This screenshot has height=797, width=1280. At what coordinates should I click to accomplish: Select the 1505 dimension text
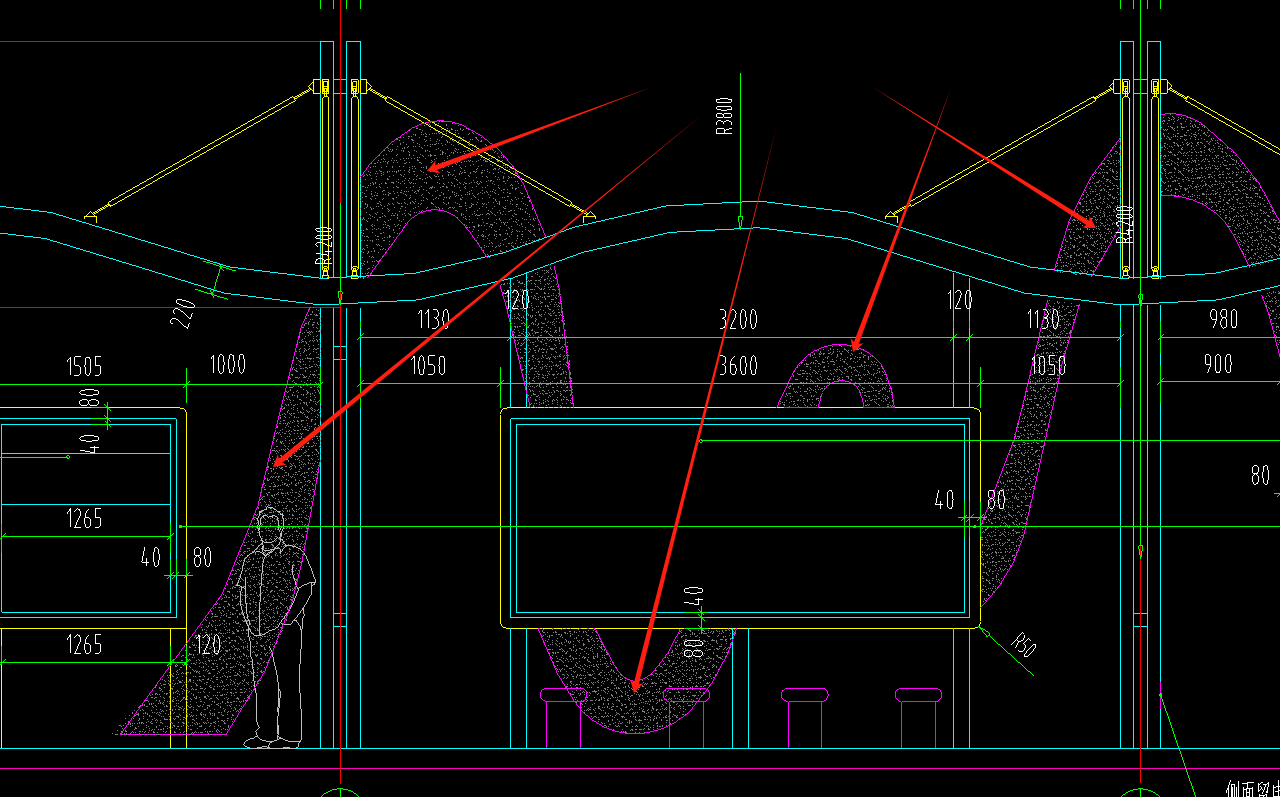point(83,367)
